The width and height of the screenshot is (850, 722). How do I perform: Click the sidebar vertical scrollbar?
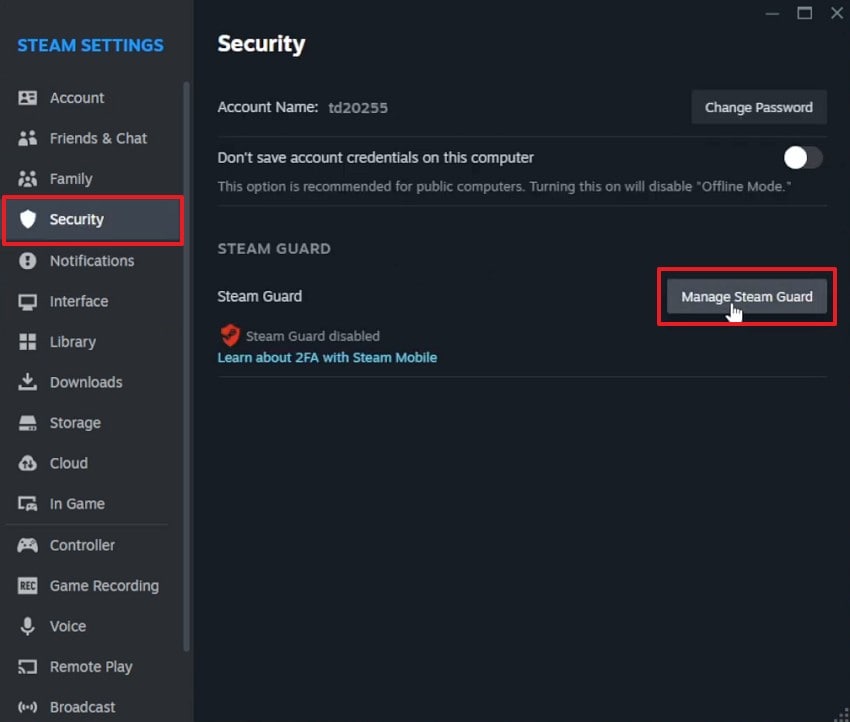pos(186,366)
